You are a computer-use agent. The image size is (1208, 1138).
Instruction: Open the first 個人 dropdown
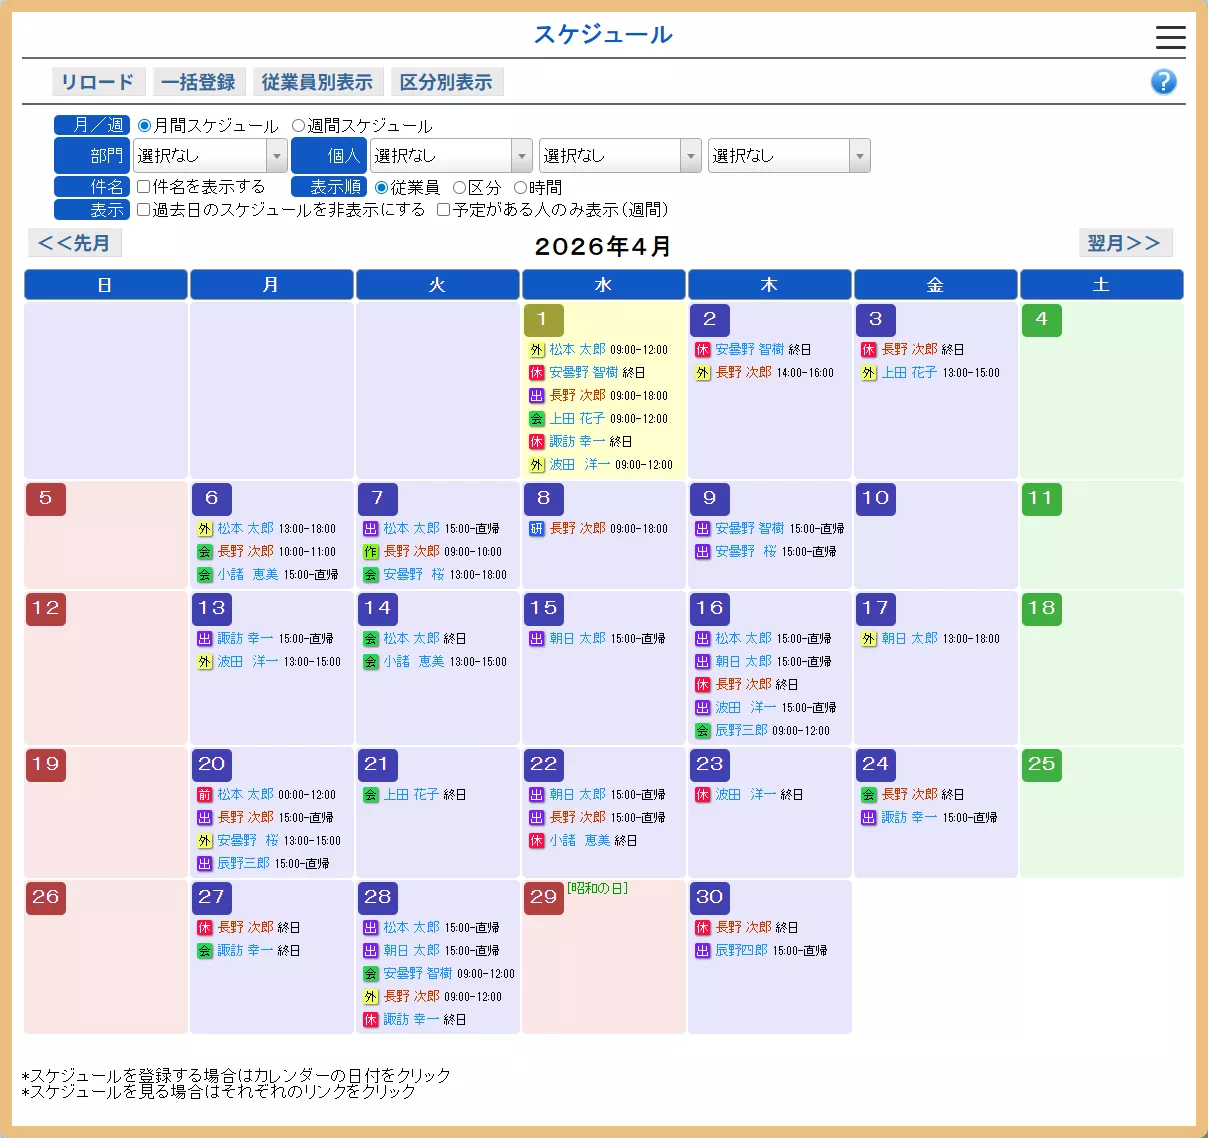tap(451, 156)
